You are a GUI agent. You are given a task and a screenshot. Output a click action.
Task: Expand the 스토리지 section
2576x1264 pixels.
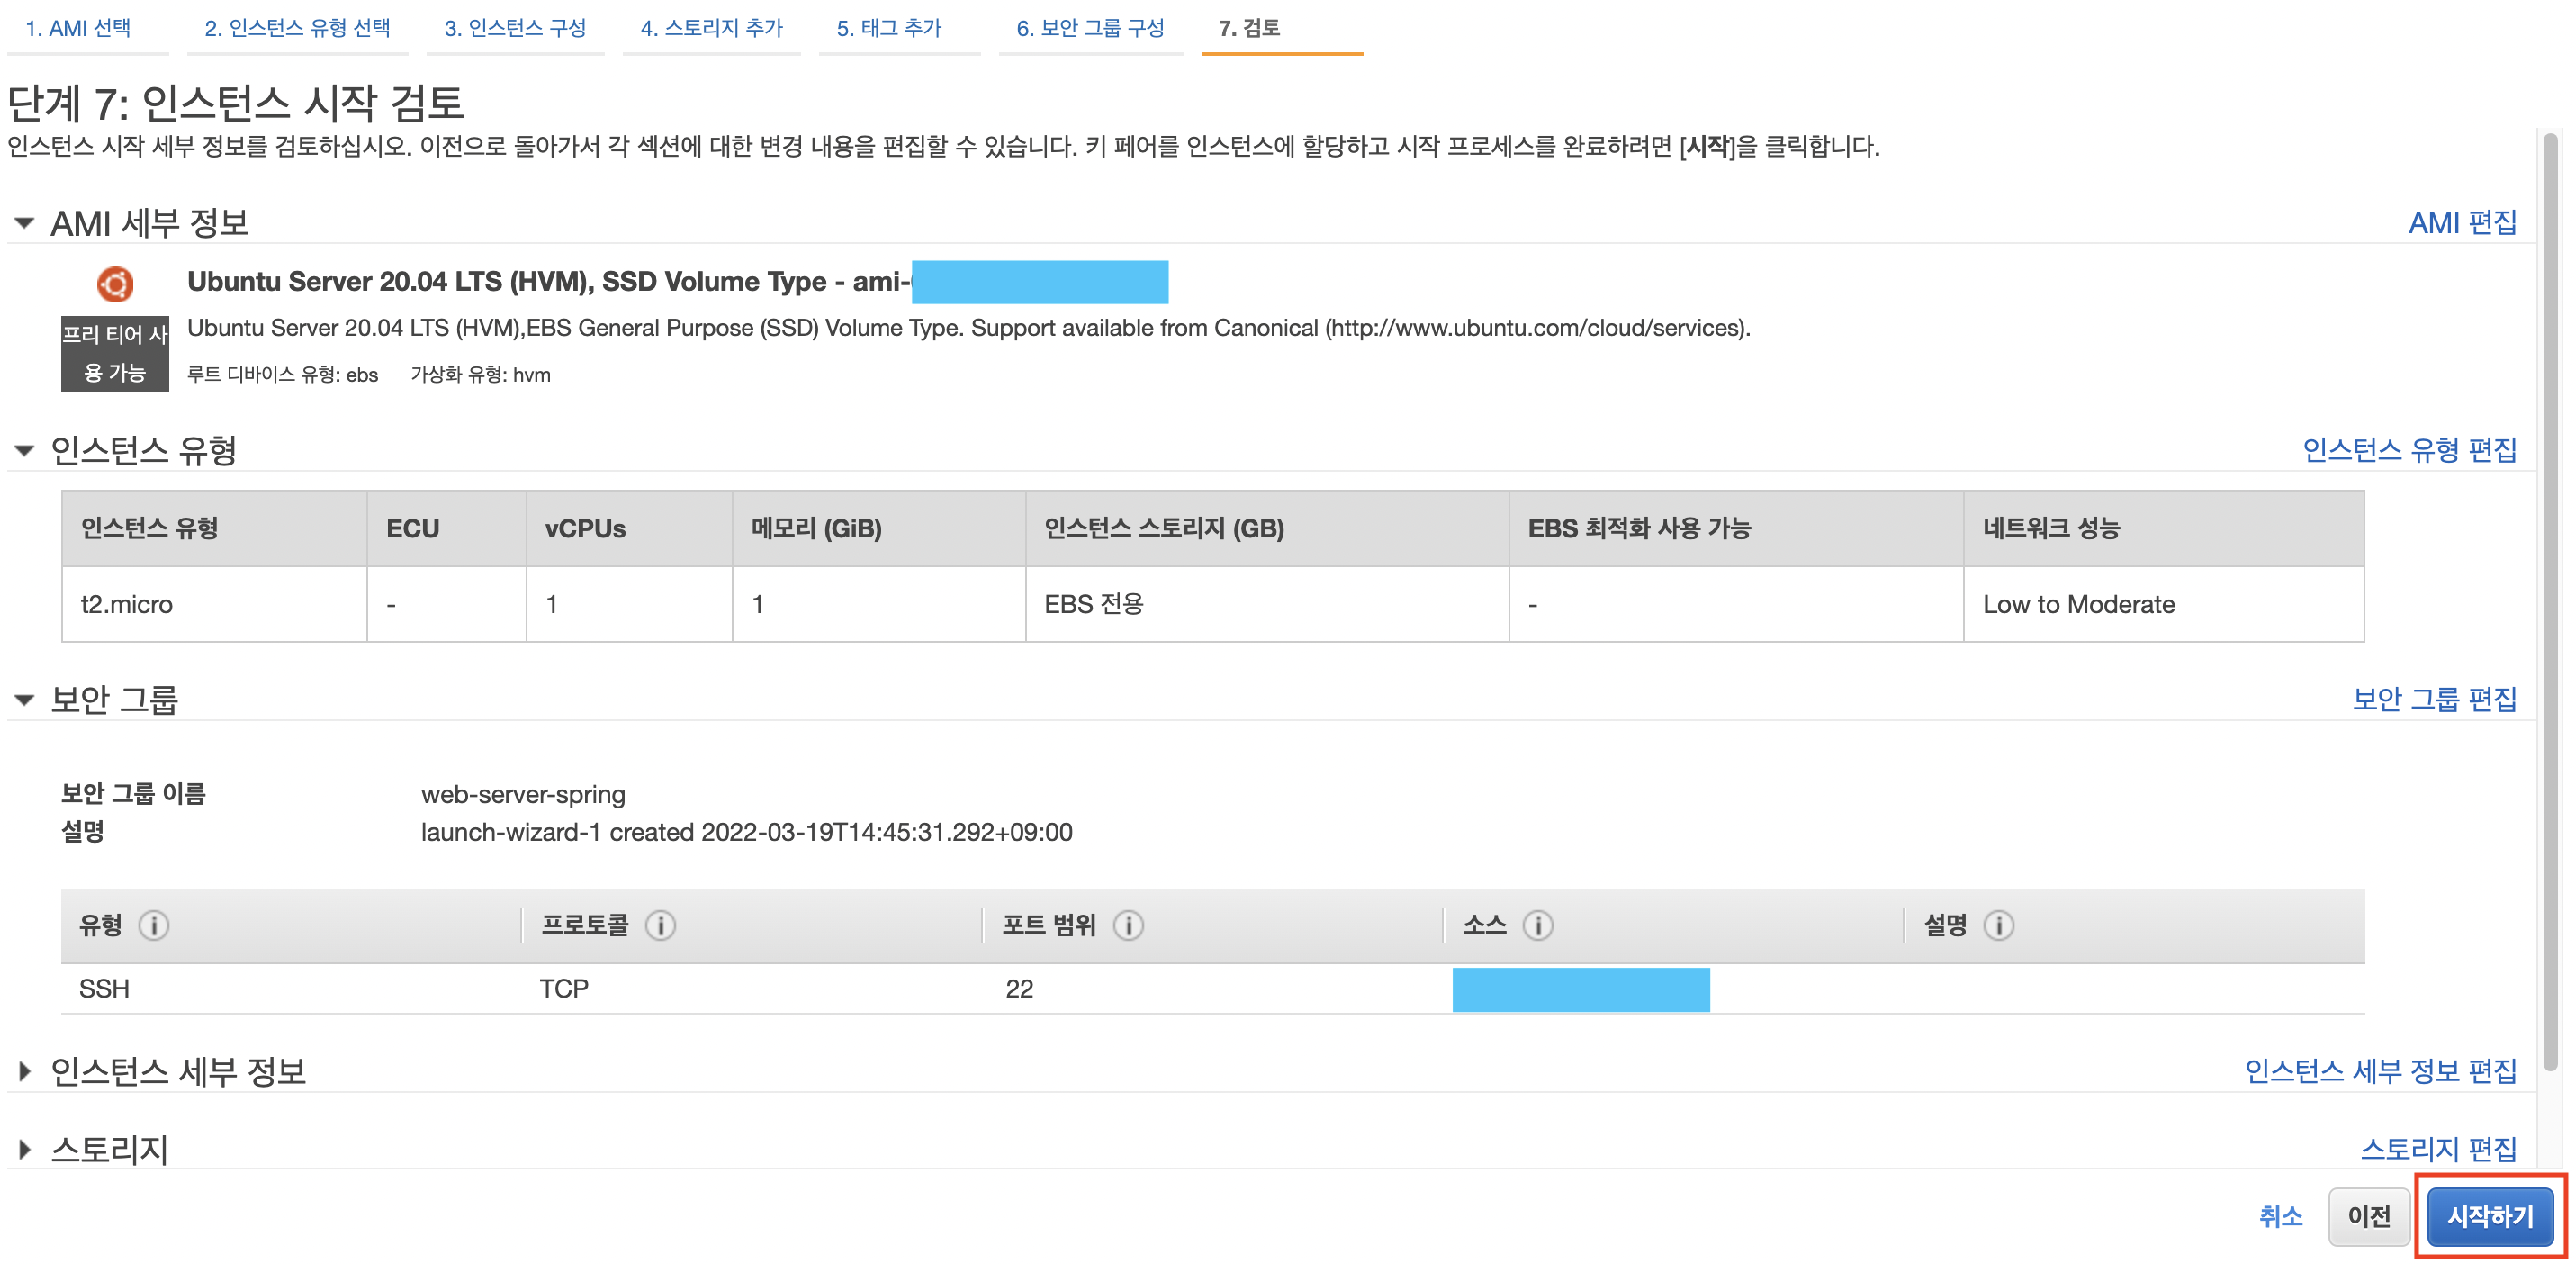[x=25, y=1149]
